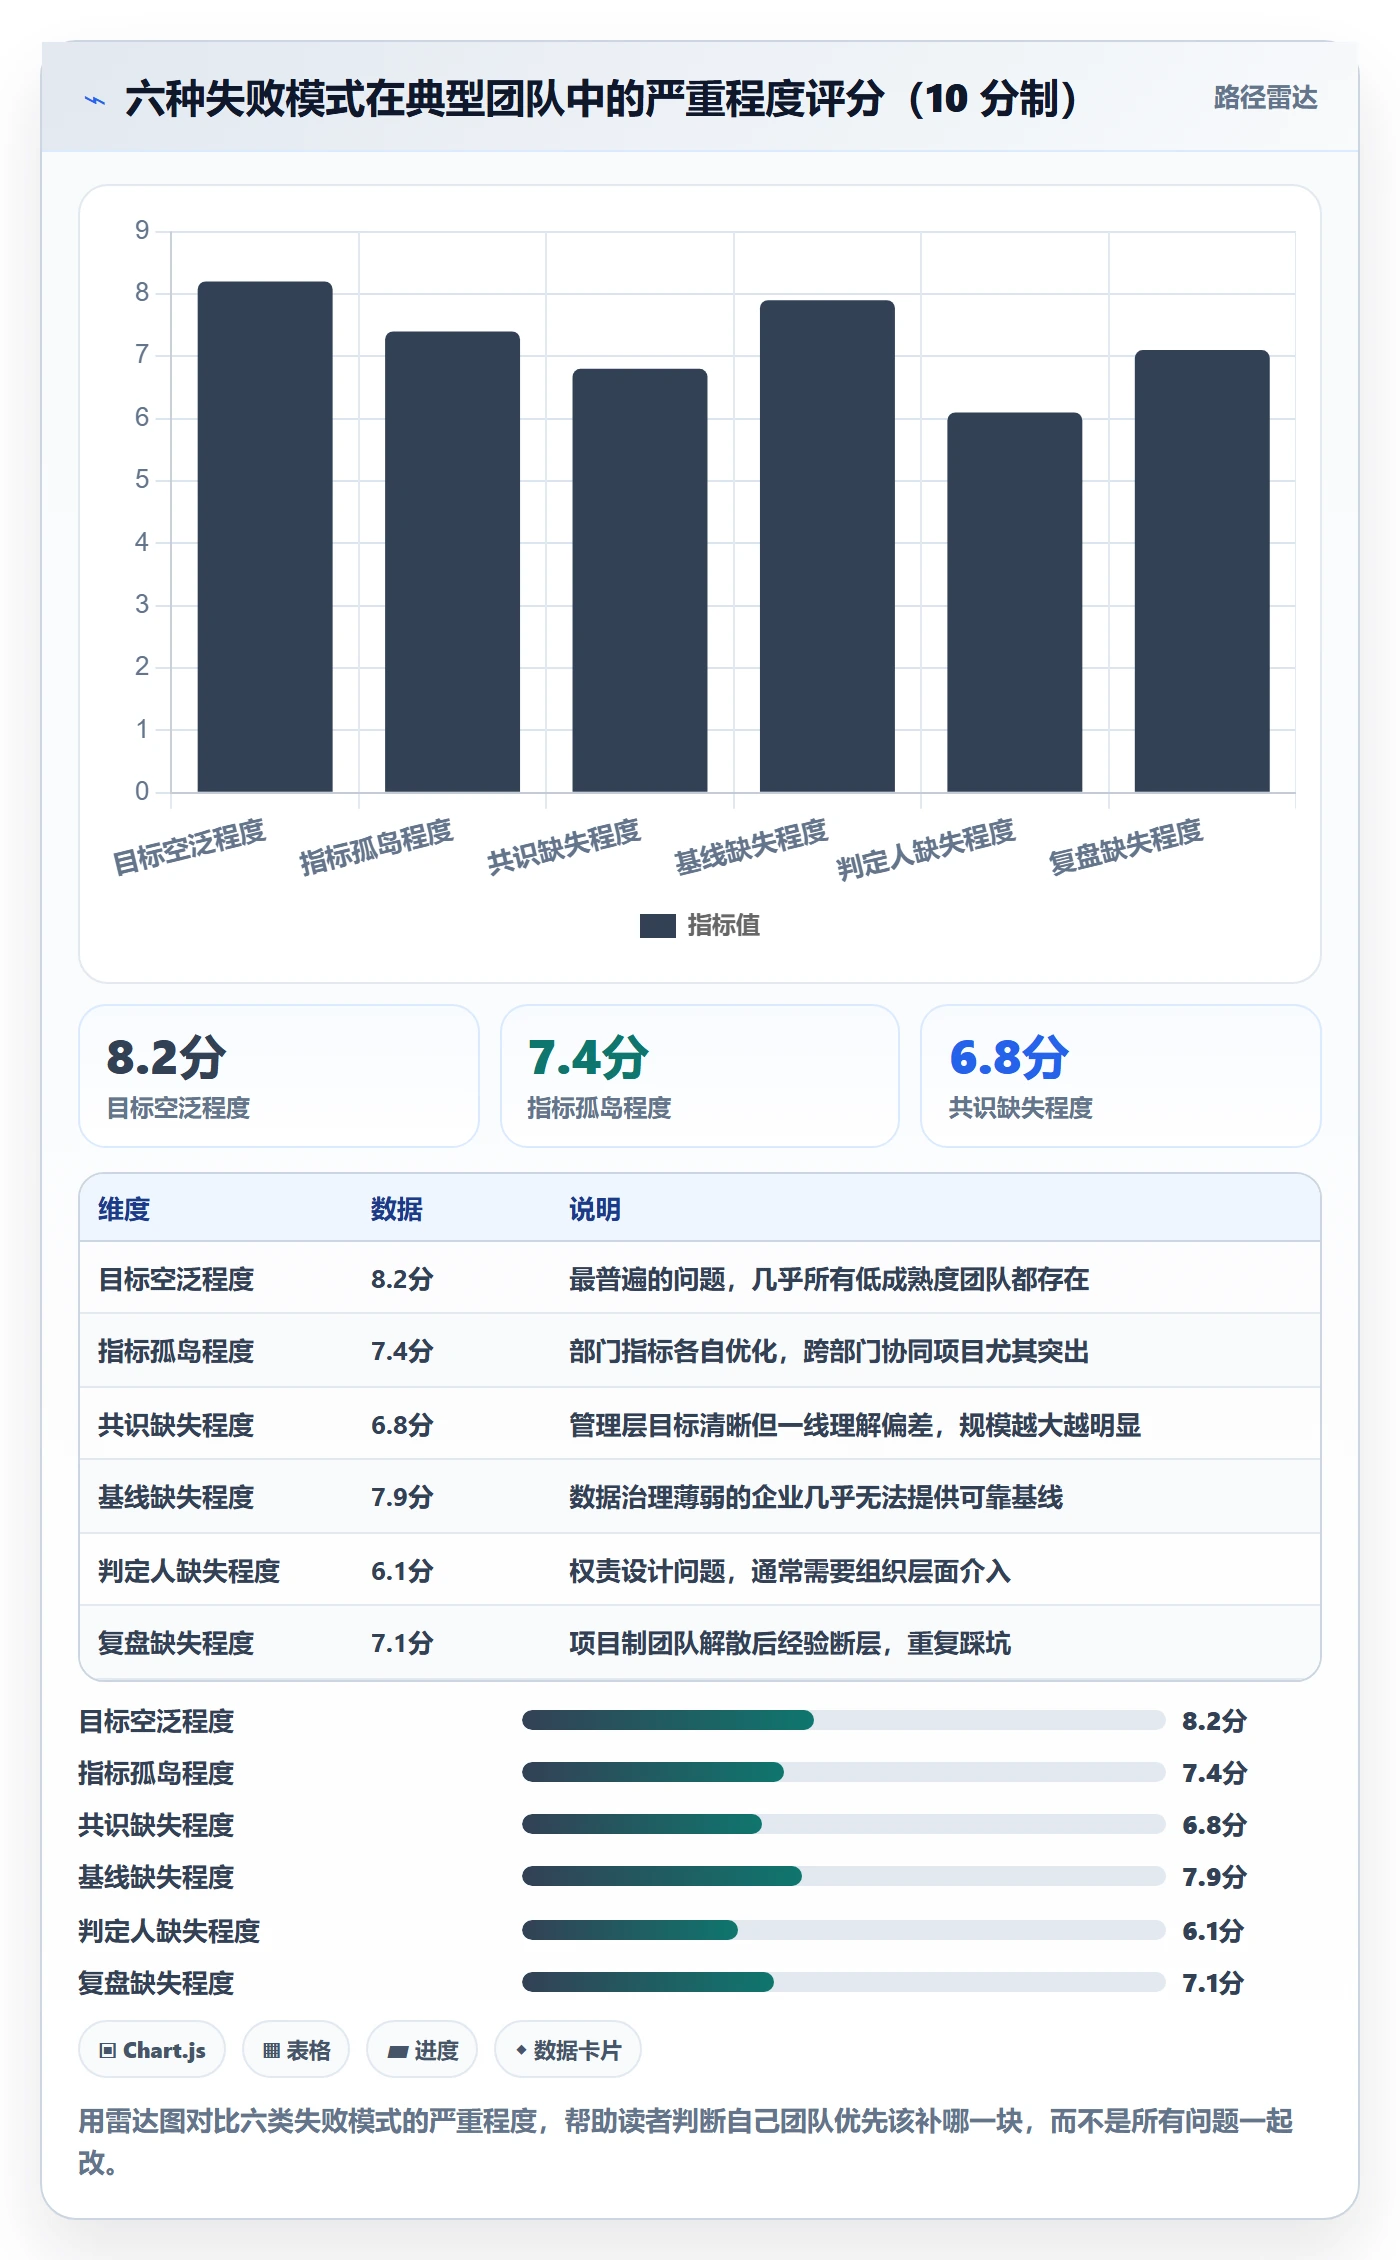Select the description starting 管理层目标清晰
Image resolution: width=1400 pixels, height=2260 pixels.
point(855,1425)
